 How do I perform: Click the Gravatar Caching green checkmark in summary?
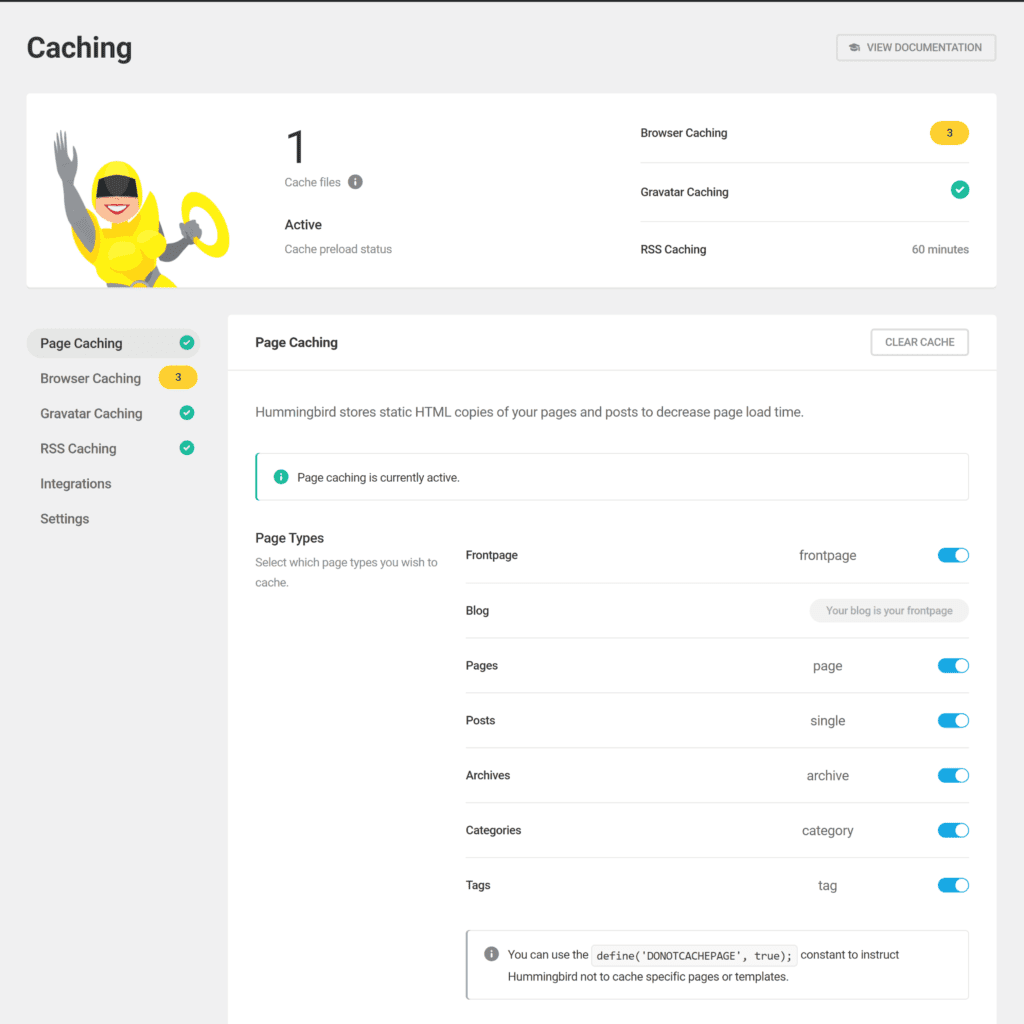(959, 190)
